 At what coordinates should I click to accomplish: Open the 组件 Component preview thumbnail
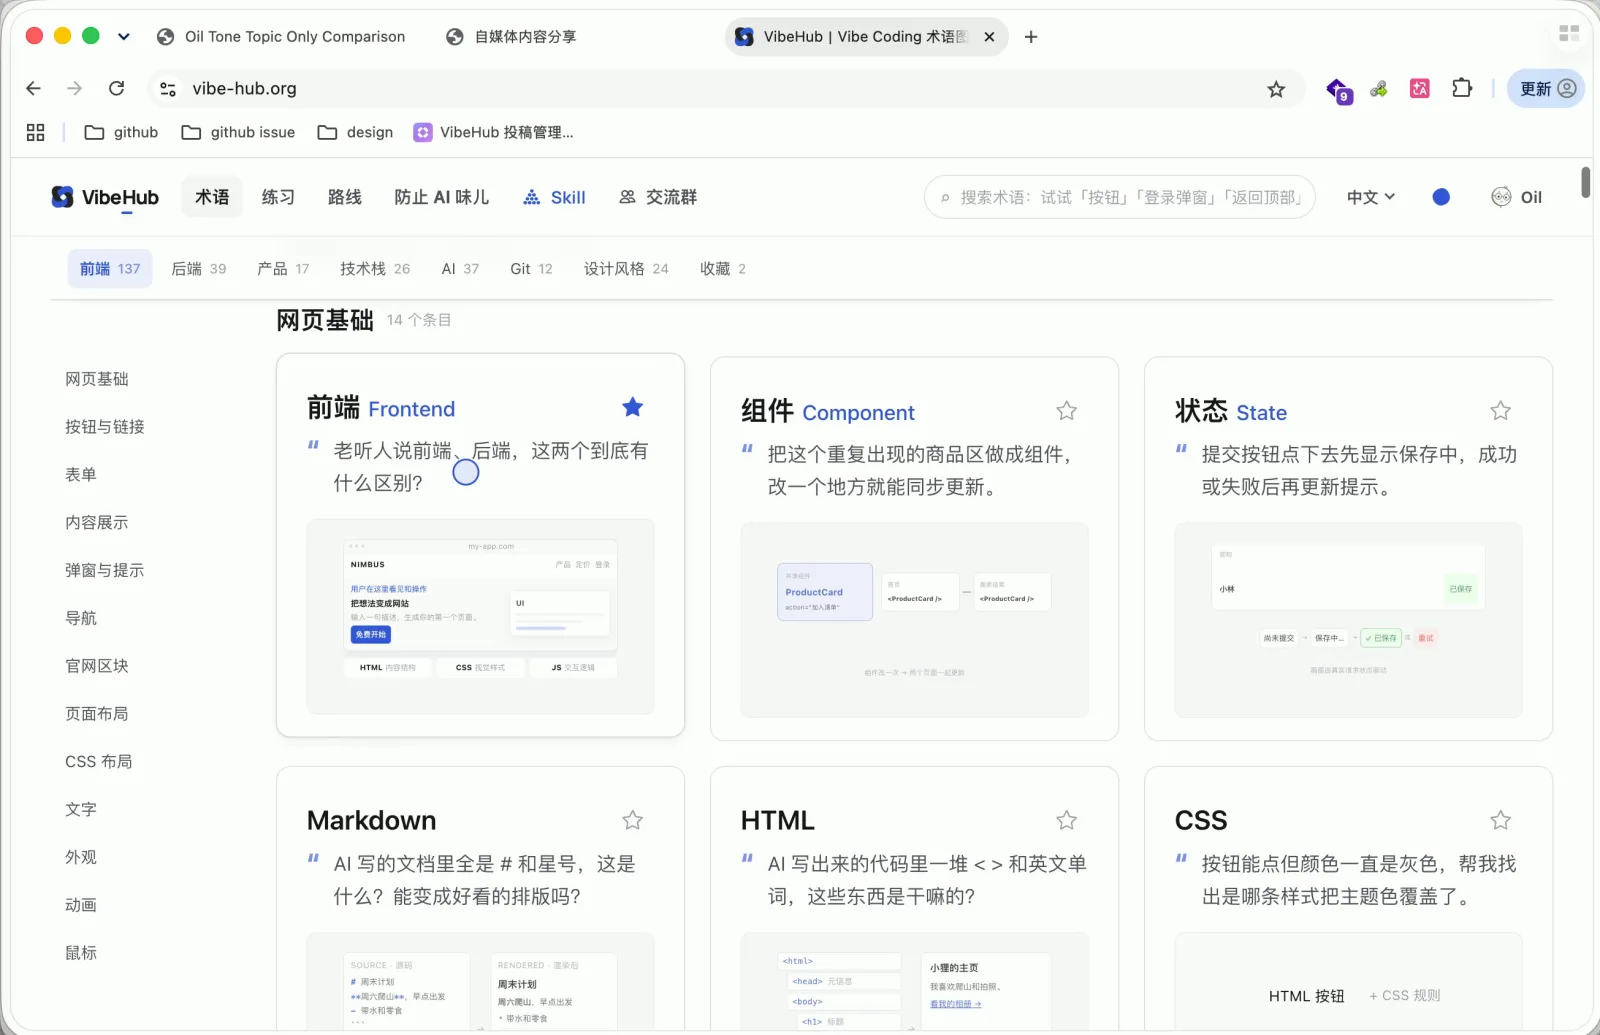click(915, 620)
